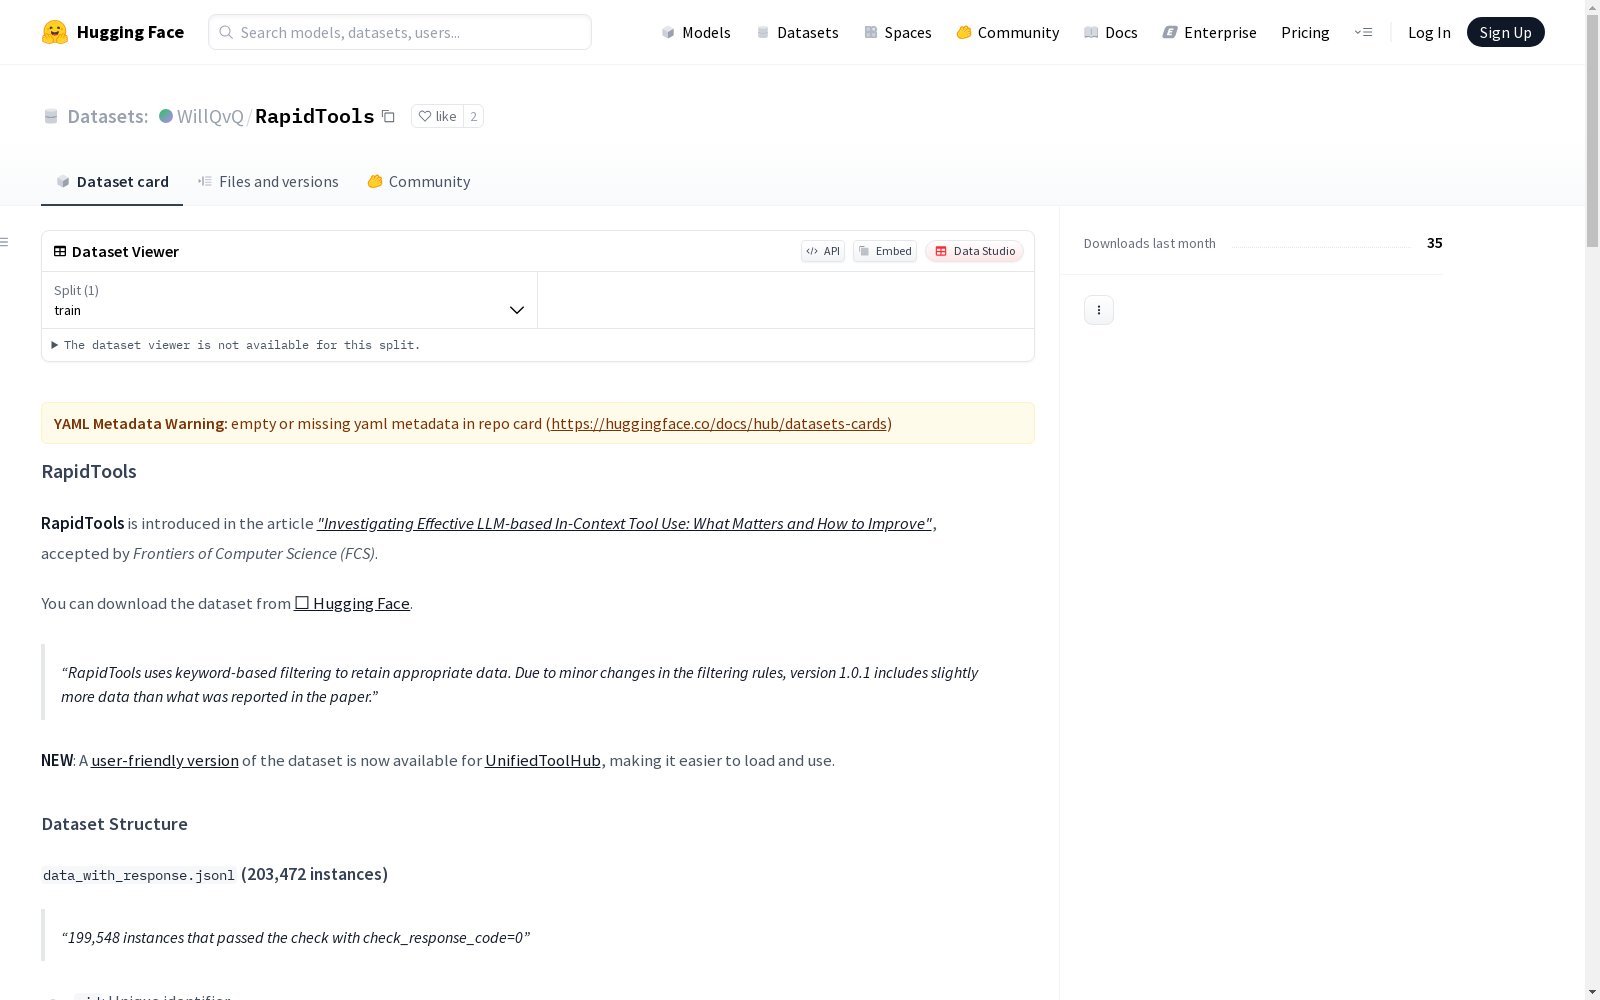The image size is (1600, 1000).
Task: Open the user-friendly version link
Action: point(165,760)
